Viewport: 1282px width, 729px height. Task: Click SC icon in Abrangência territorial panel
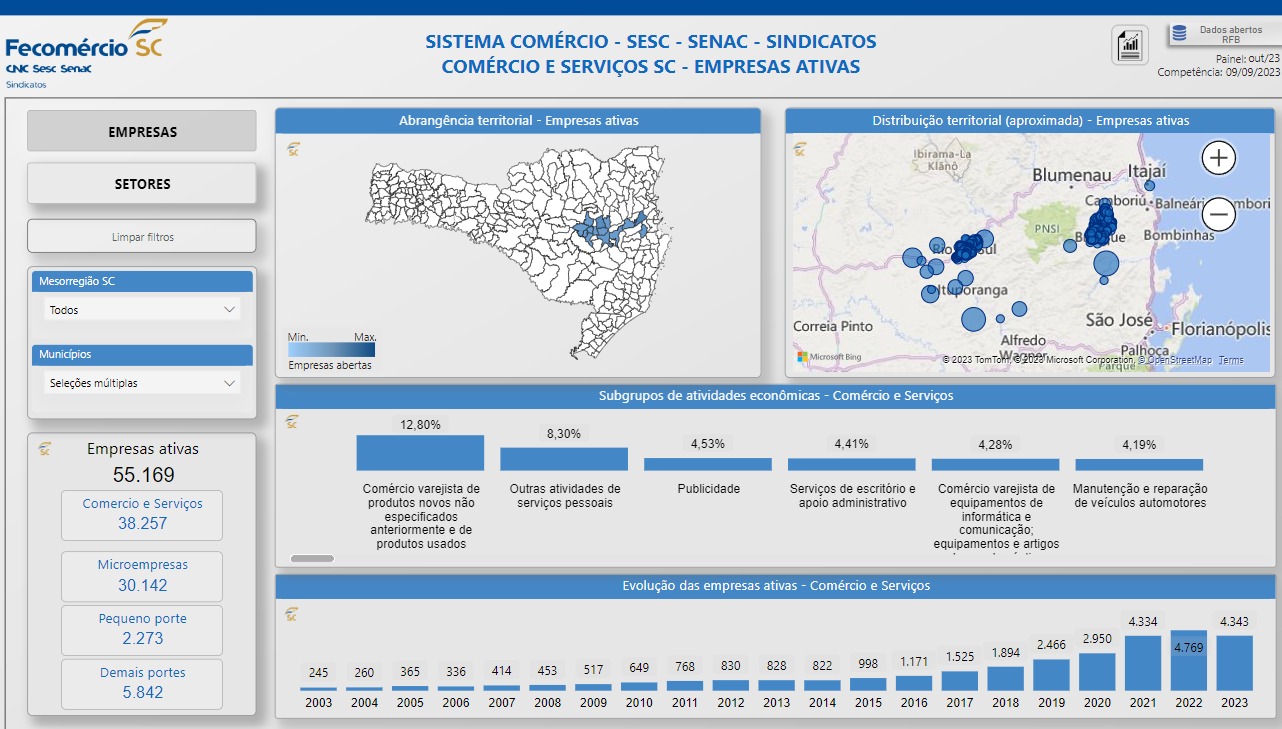click(293, 150)
